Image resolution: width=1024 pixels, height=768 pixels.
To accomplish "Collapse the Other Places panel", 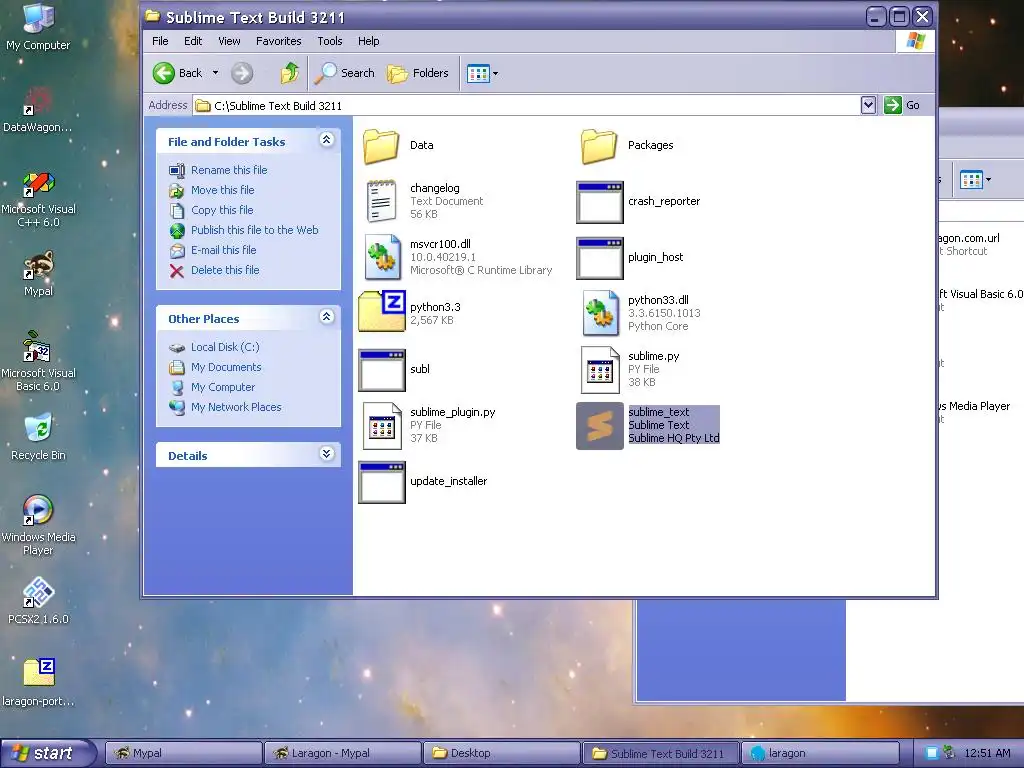I will click(x=327, y=317).
